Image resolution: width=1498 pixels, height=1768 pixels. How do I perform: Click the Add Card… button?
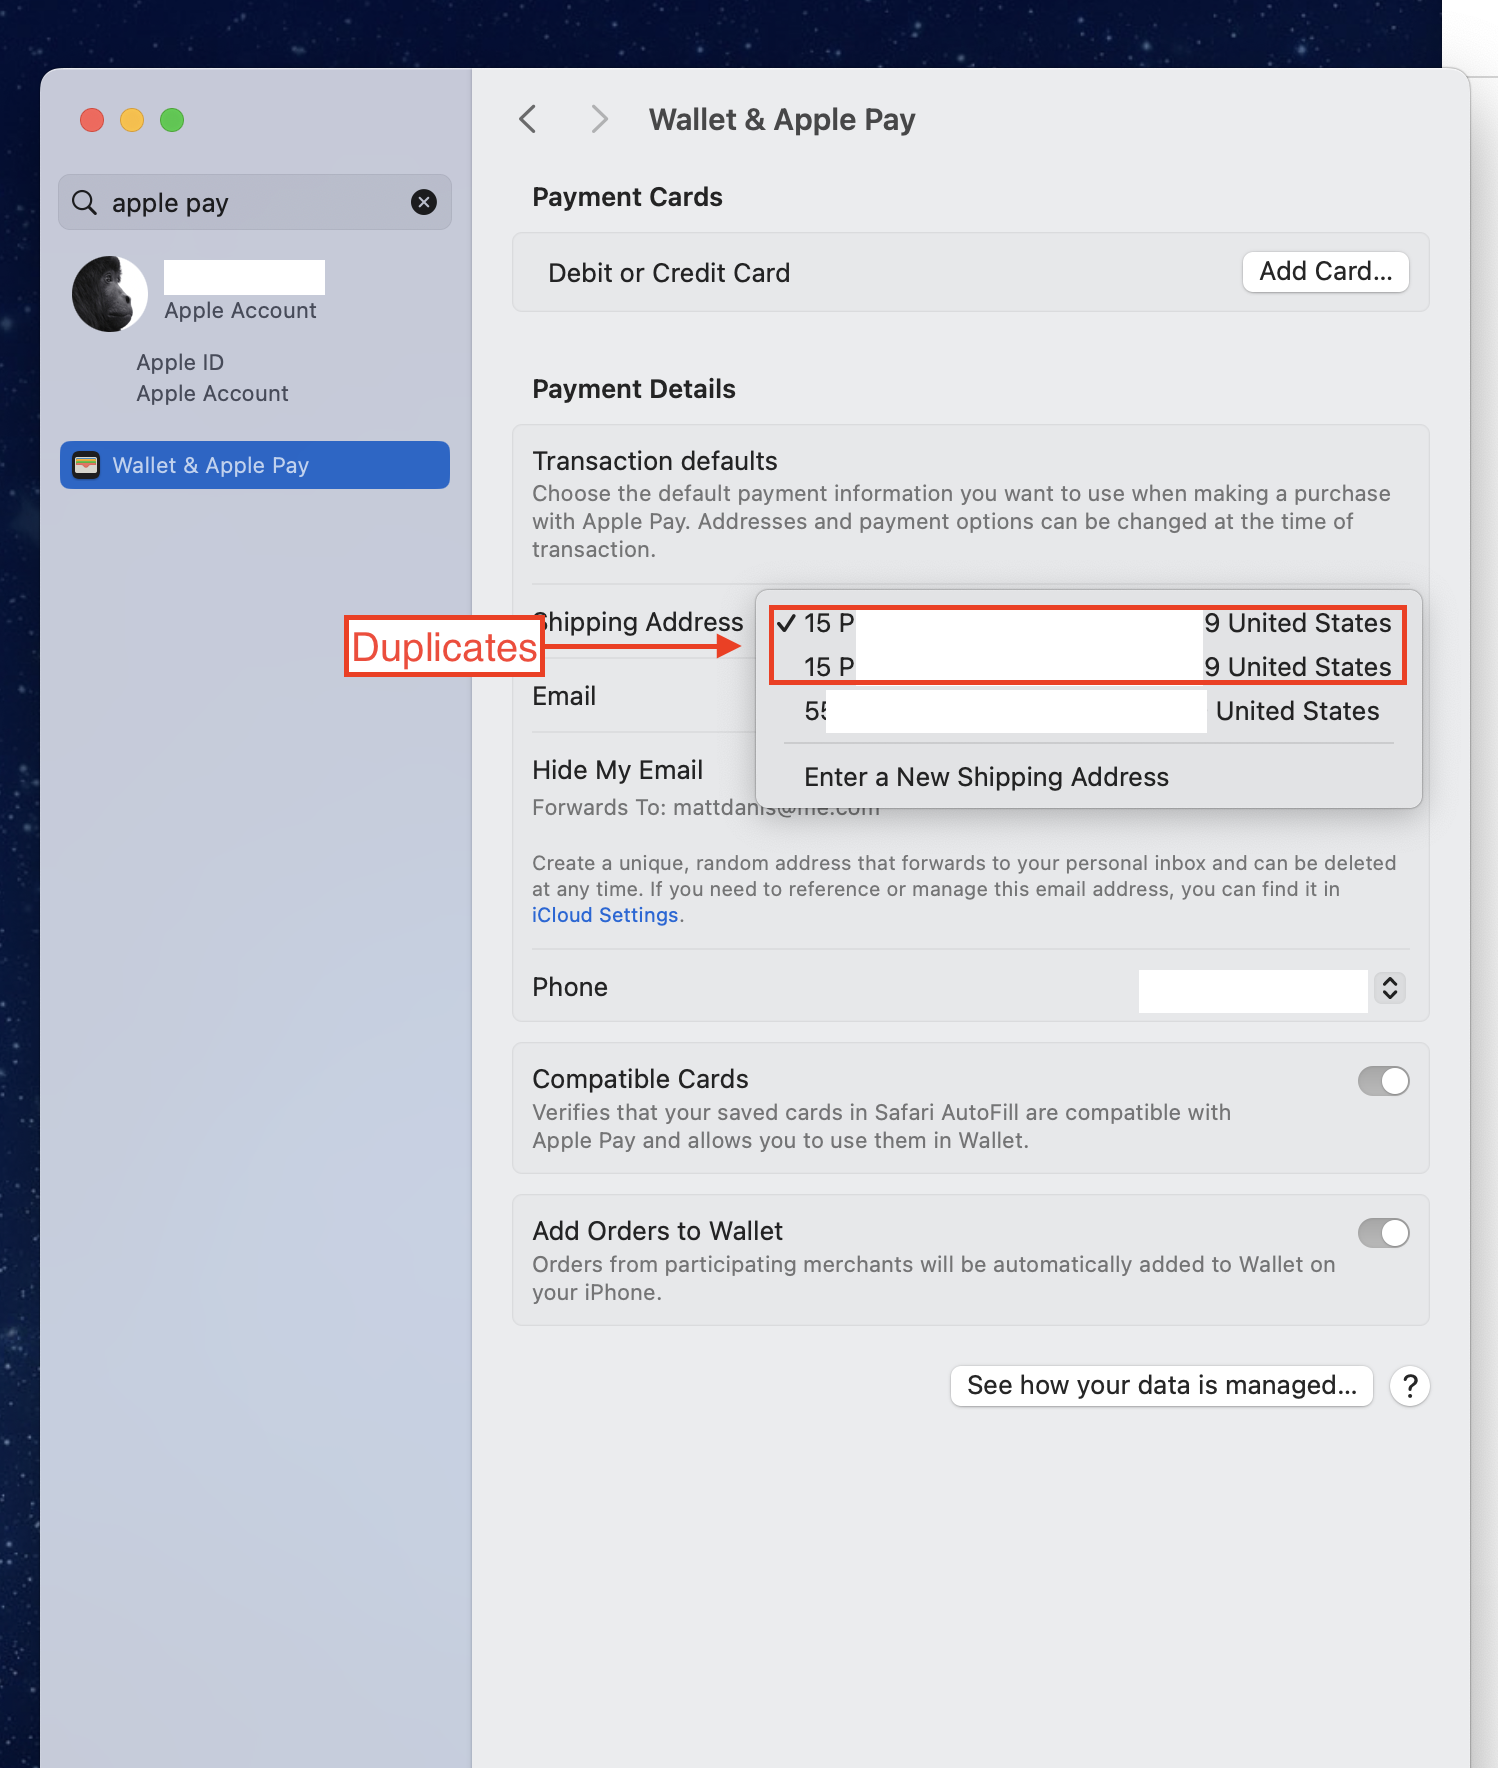(1325, 271)
